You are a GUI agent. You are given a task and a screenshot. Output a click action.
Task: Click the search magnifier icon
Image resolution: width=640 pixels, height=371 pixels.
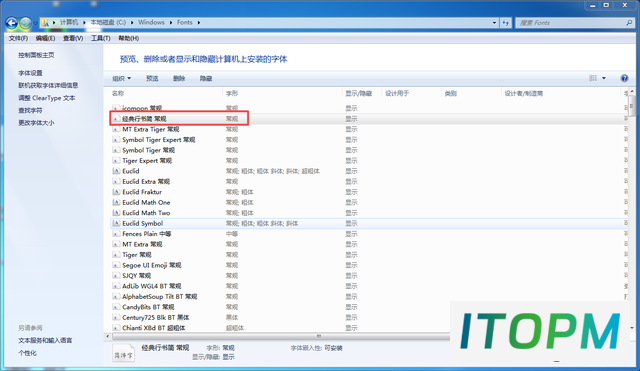(629, 23)
